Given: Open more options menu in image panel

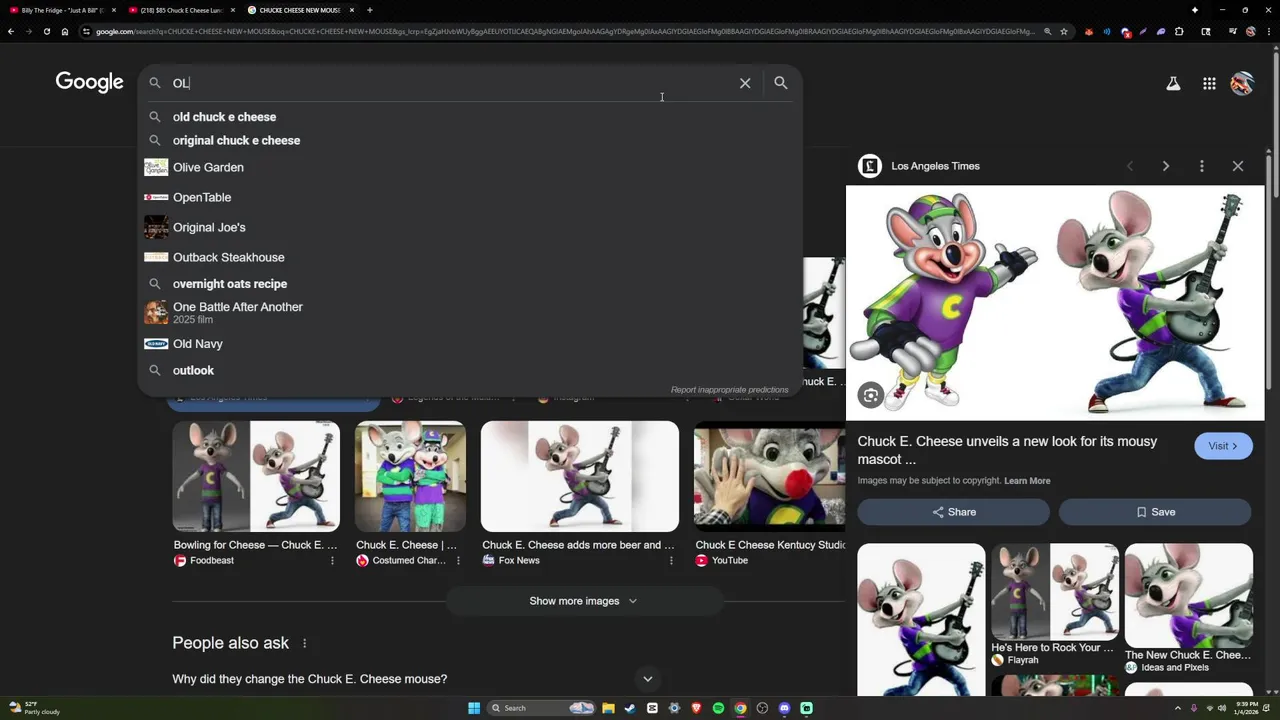Looking at the screenshot, I should 1202,166.
